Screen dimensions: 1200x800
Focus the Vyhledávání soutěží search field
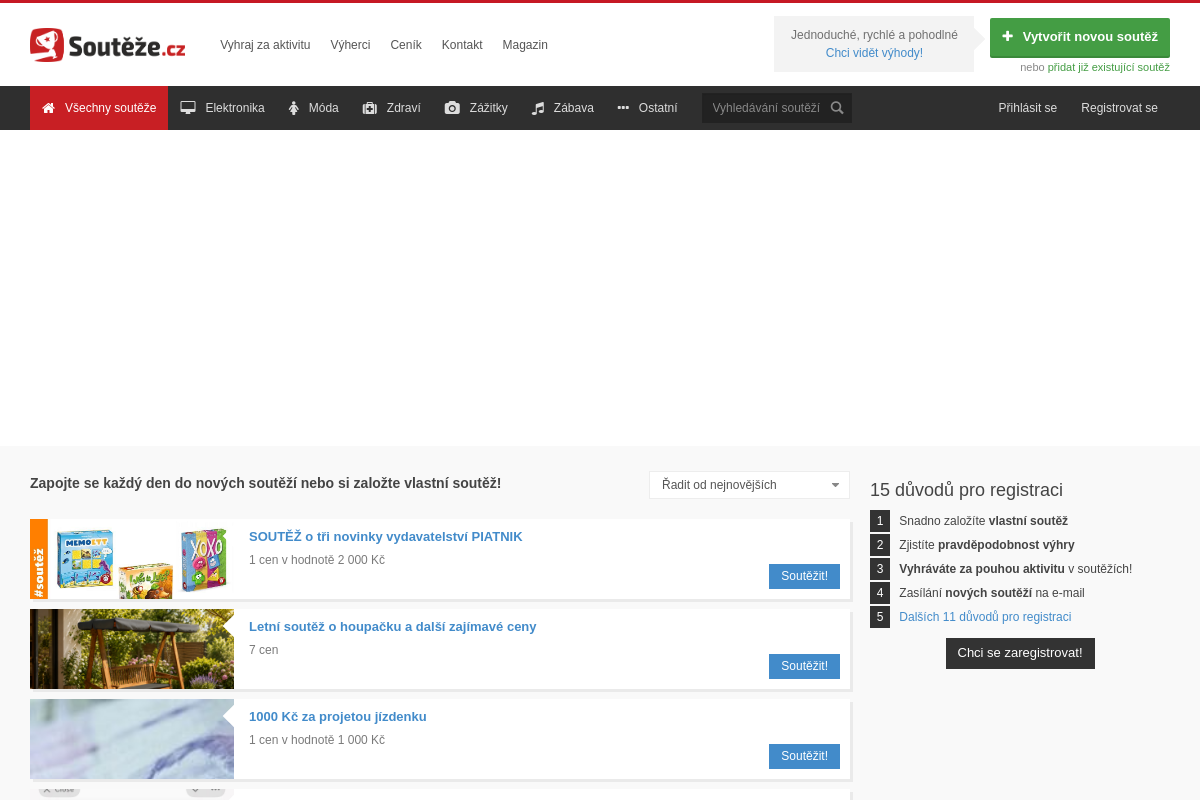[766, 108]
